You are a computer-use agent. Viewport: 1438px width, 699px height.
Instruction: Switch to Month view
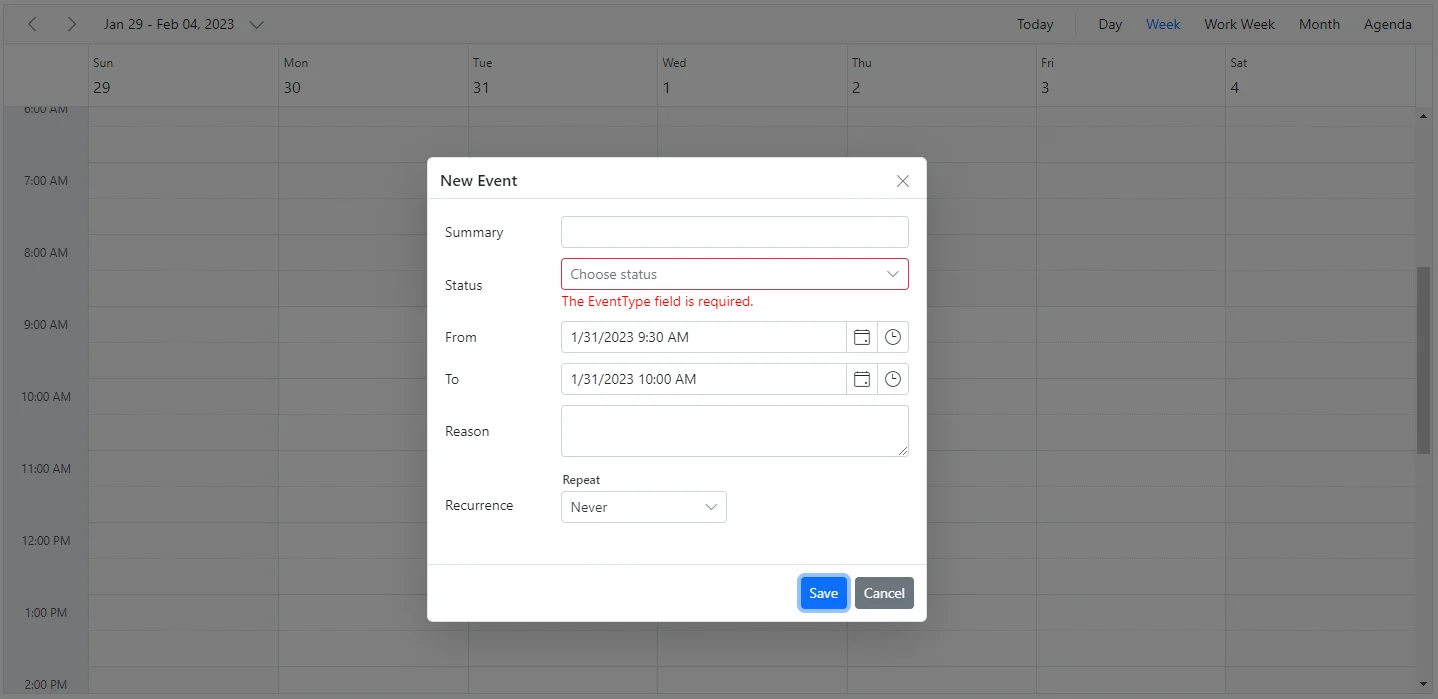[1319, 24]
